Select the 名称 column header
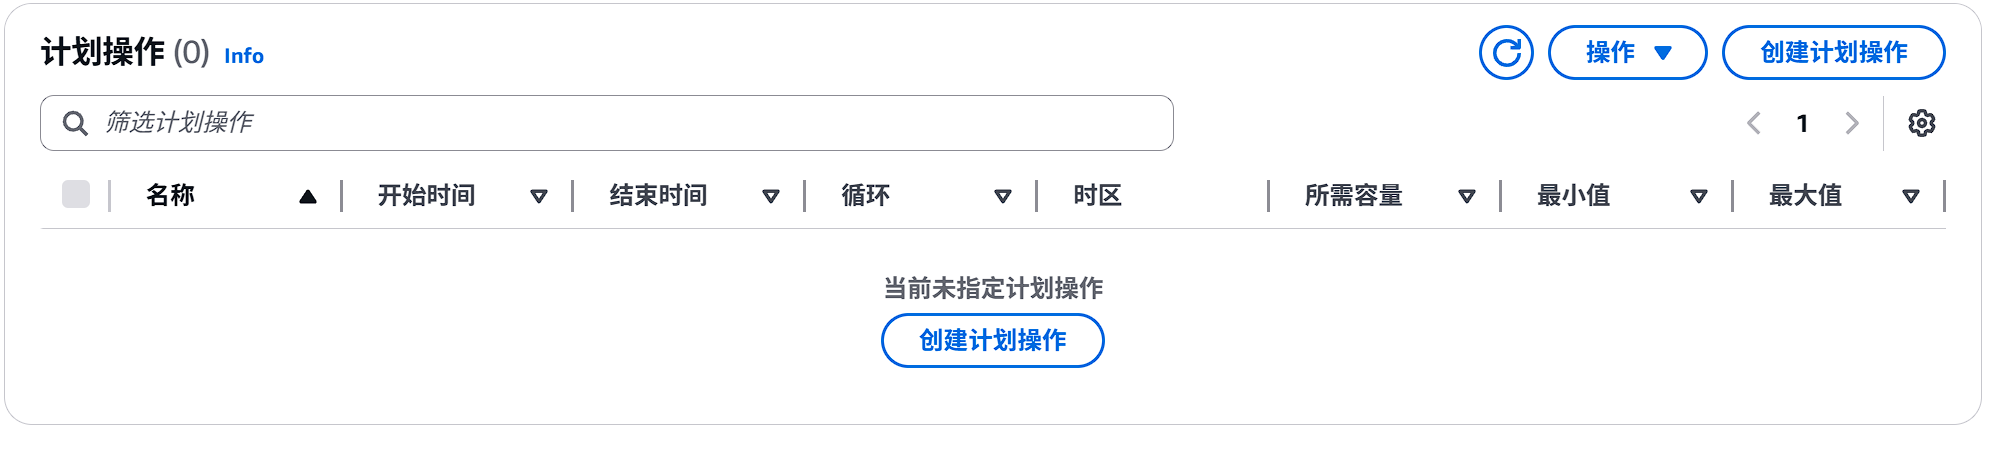Screen dimensions: 1998x455 pos(170,195)
